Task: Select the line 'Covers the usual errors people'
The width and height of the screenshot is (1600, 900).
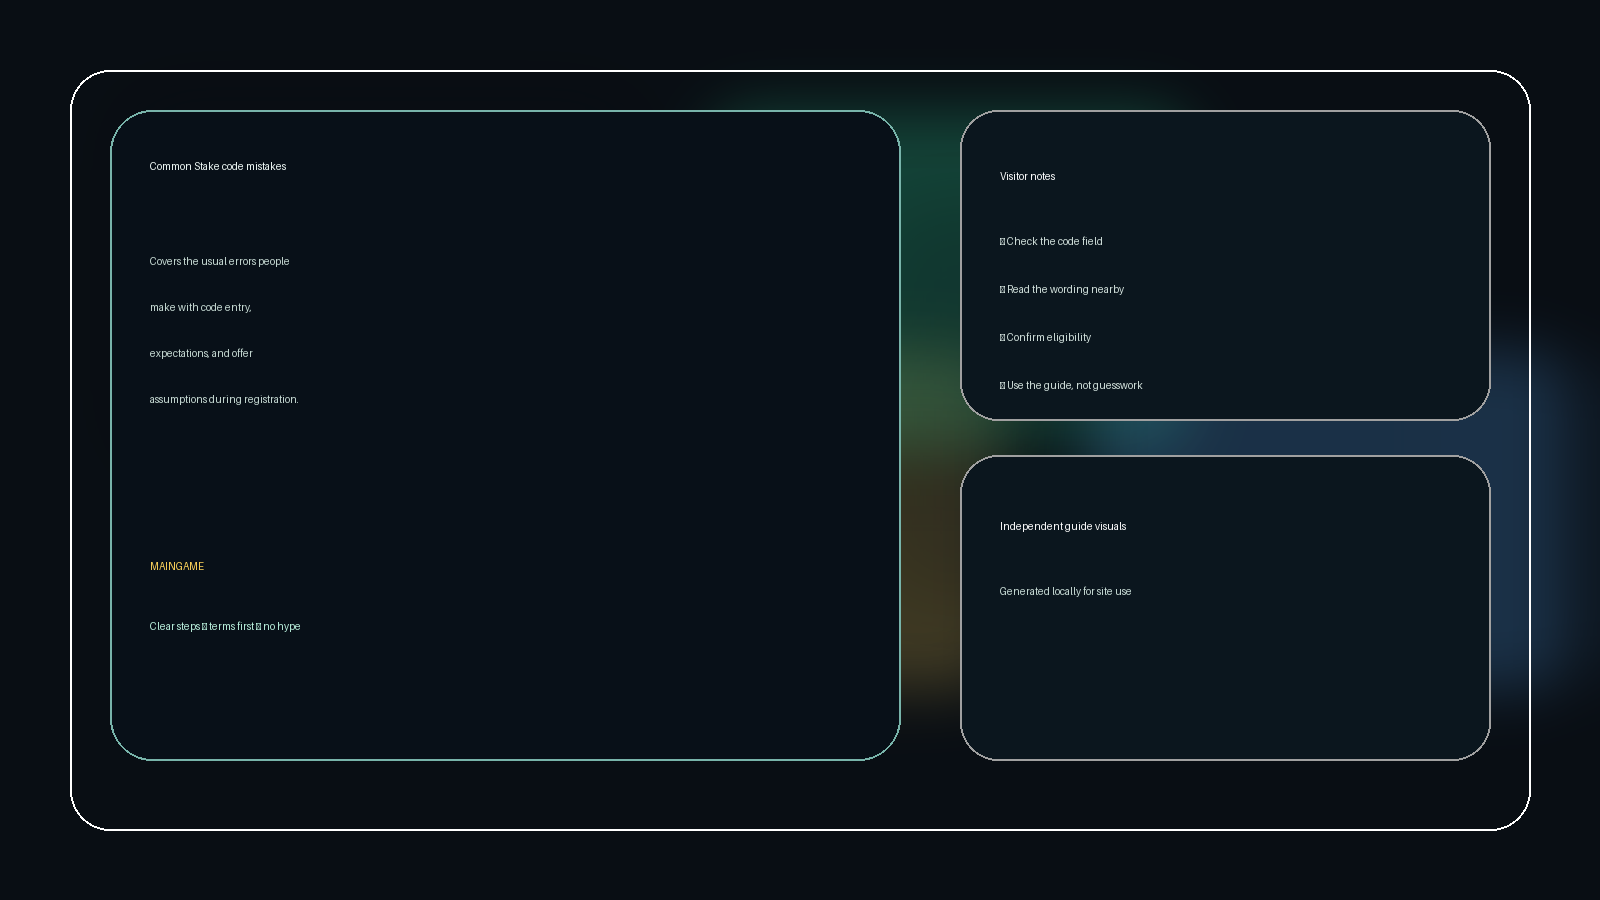Action: pyautogui.click(x=219, y=261)
